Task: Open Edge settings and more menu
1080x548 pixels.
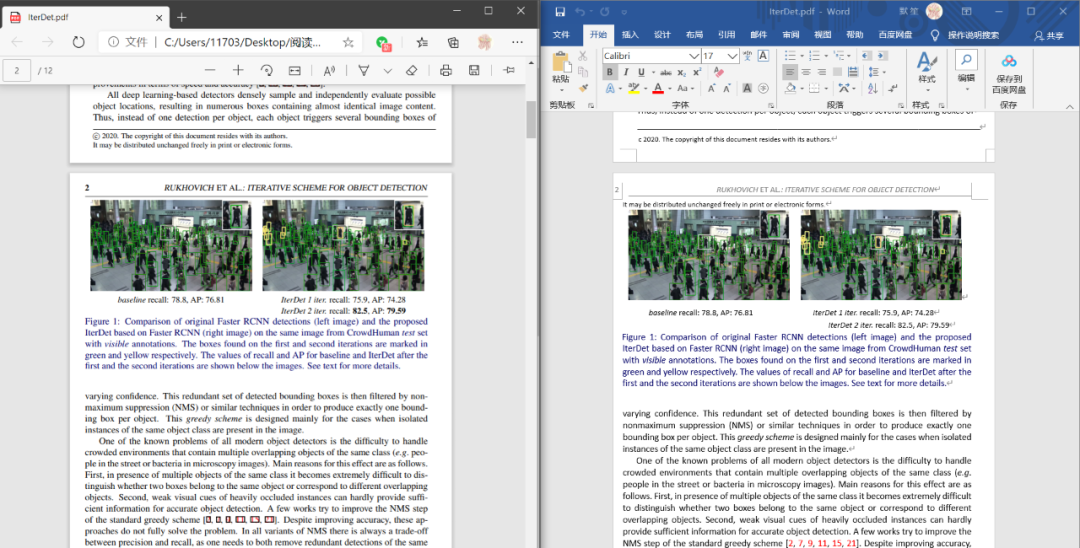Action: tap(517, 42)
